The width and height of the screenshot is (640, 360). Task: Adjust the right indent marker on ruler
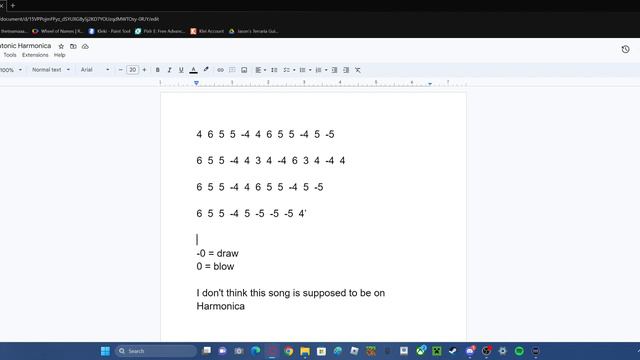430,84
